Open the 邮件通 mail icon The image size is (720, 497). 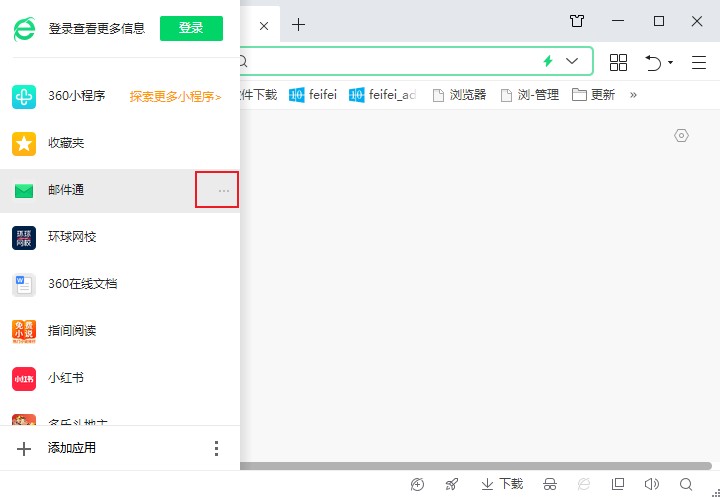(x=24, y=191)
